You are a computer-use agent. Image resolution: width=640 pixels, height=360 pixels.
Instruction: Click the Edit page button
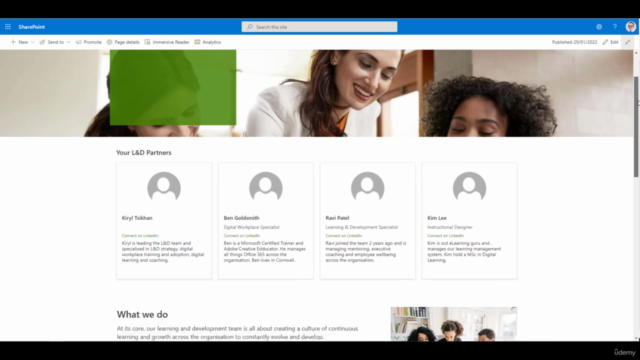[610, 42]
